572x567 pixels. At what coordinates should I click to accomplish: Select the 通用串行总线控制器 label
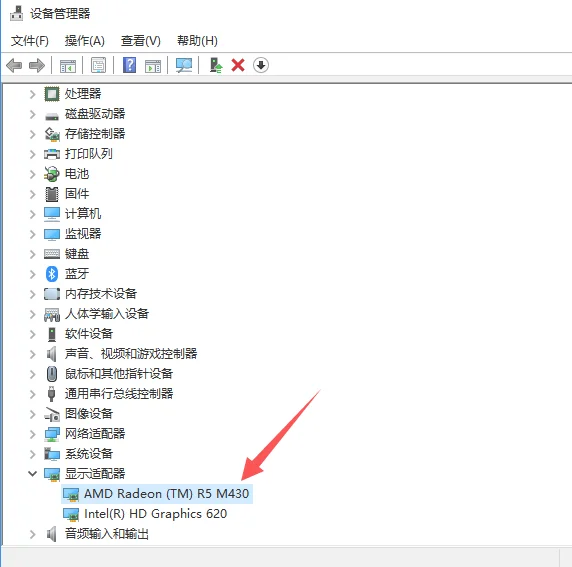119,394
